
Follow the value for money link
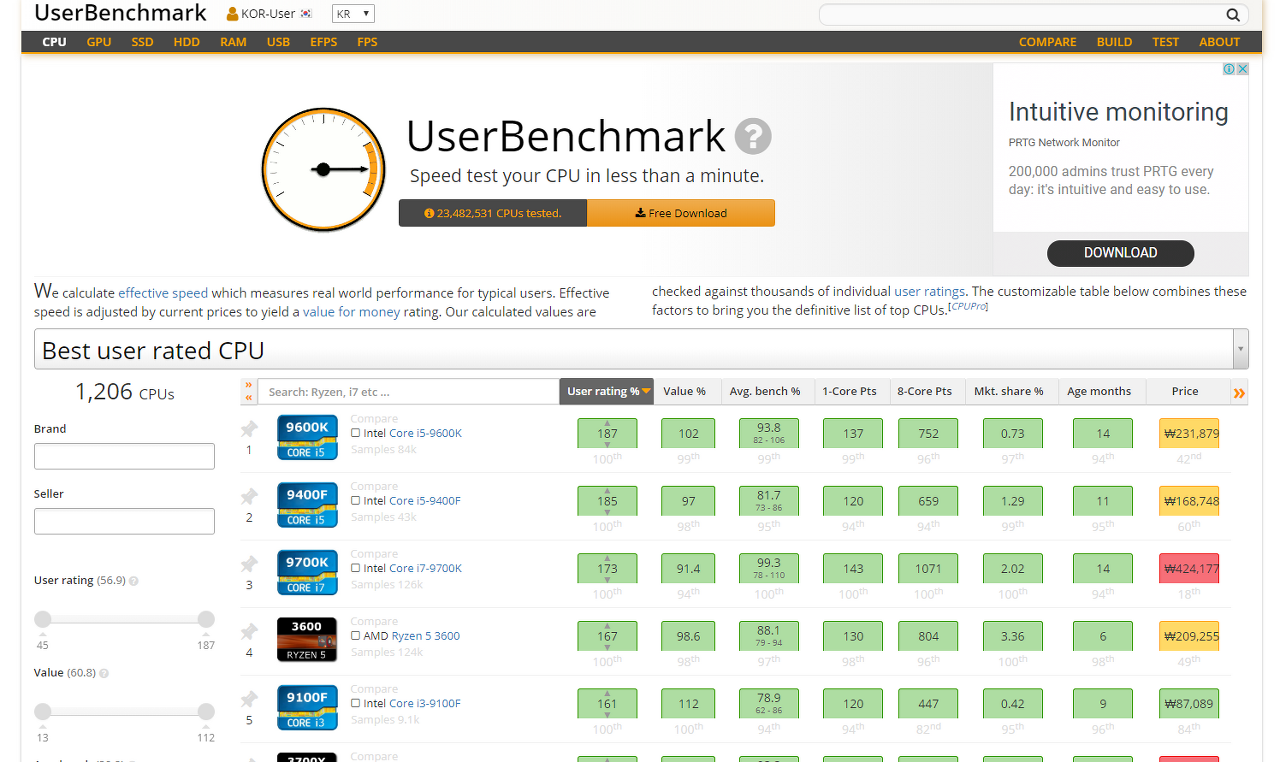pos(351,311)
